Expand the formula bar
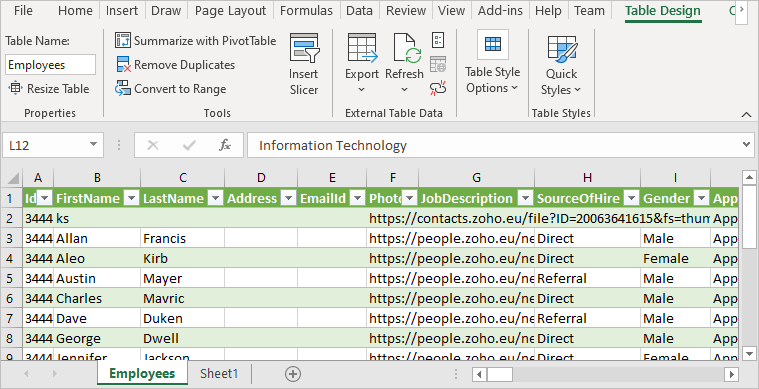The height and width of the screenshot is (389, 759). coord(746,144)
